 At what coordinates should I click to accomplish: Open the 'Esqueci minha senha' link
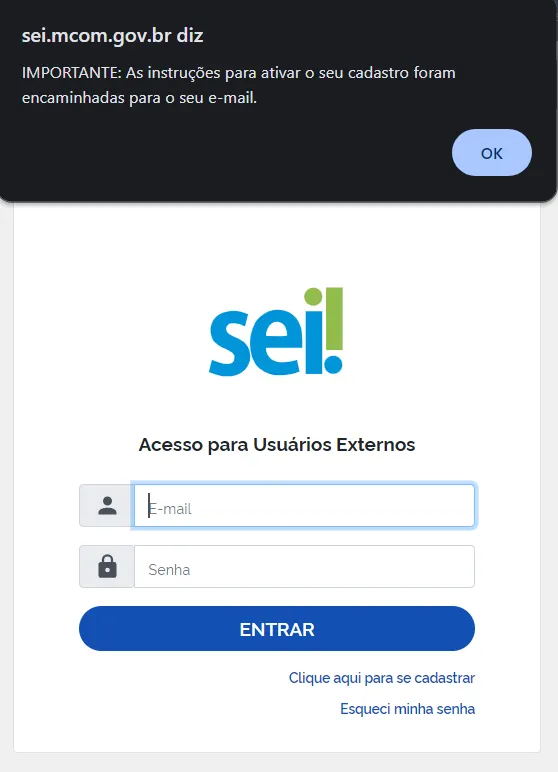(x=407, y=709)
